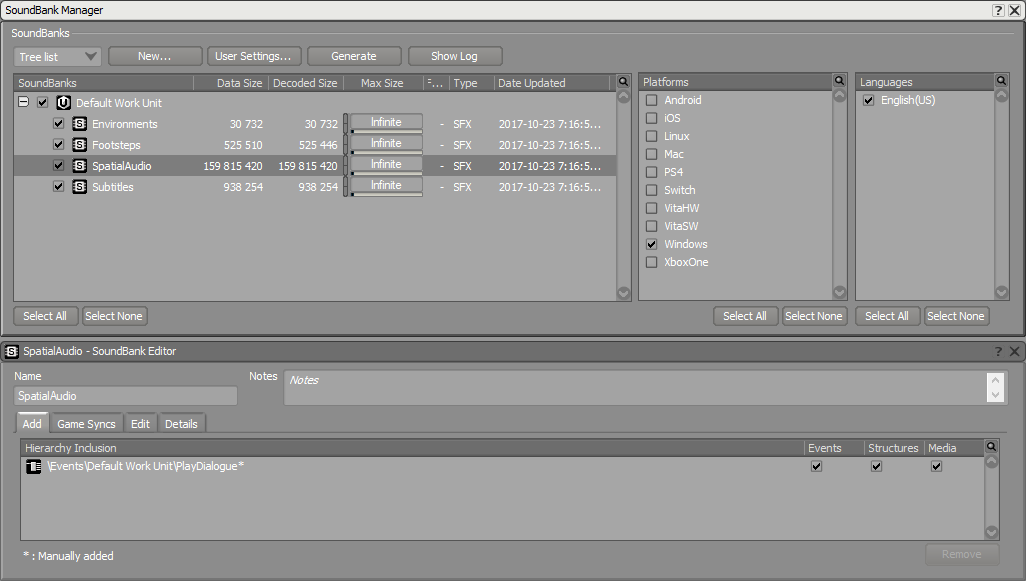This screenshot has height=581, width=1026.
Task: Click Subtitles Max Size Infinite slider
Action: tap(386, 186)
